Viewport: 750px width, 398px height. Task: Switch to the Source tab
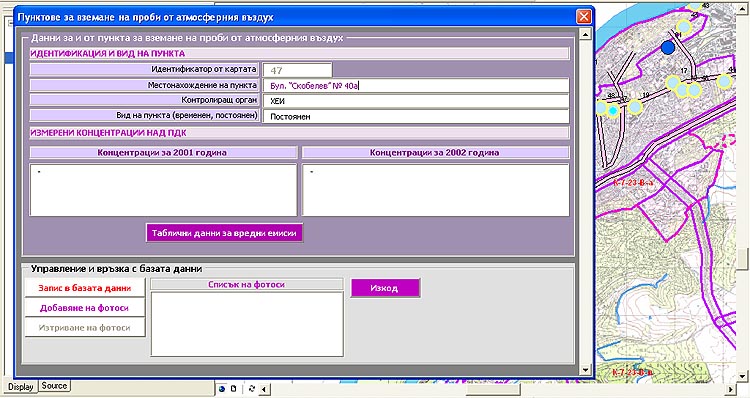pos(54,386)
